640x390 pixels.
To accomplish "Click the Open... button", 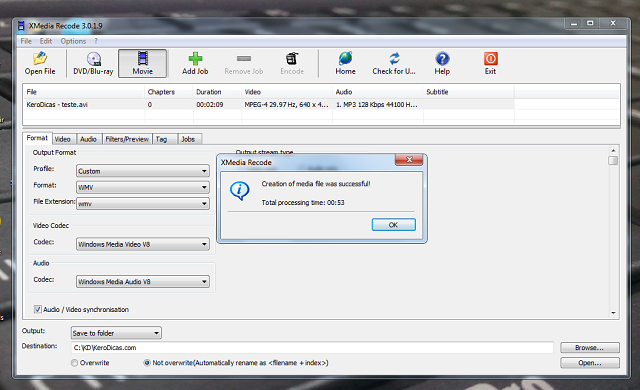I will 590,363.
